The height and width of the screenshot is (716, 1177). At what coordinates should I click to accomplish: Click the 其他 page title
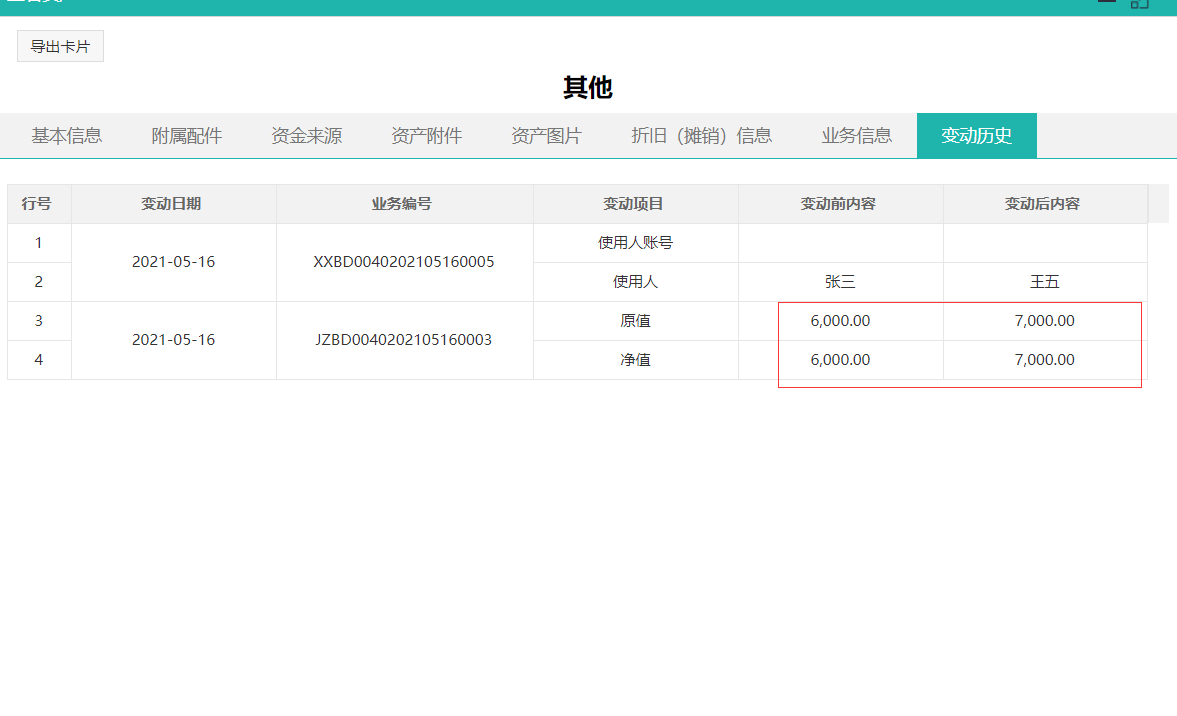click(588, 88)
